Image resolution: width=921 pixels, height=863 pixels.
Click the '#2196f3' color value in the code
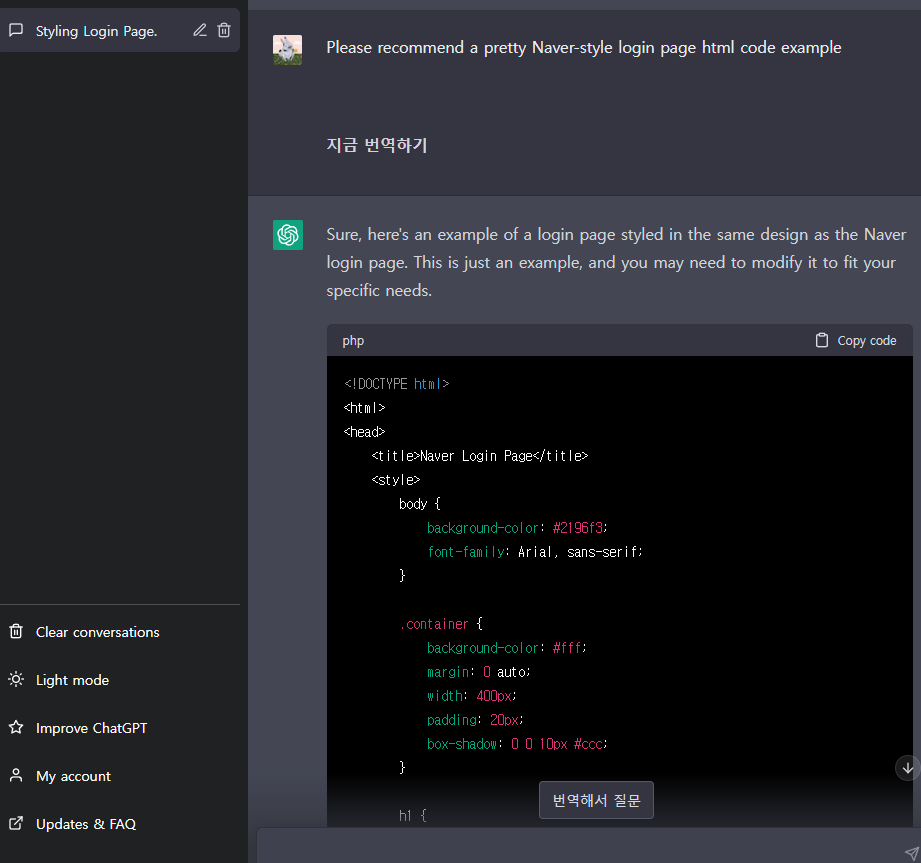pyautogui.click(x=579, y=528)
